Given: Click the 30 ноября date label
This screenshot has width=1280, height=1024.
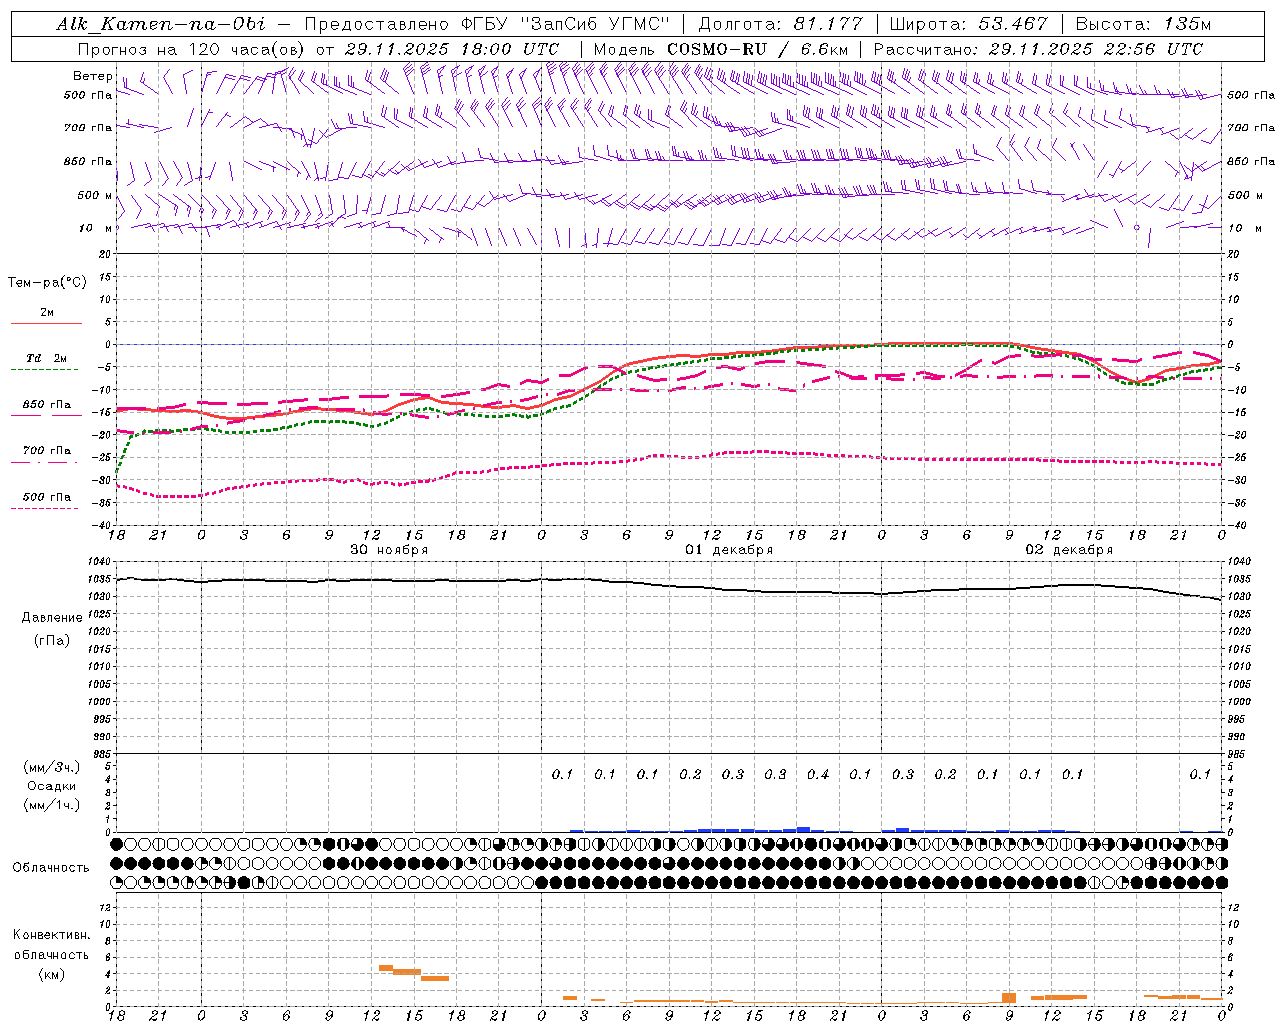Looking at the screenshot, I should point(389,550).
